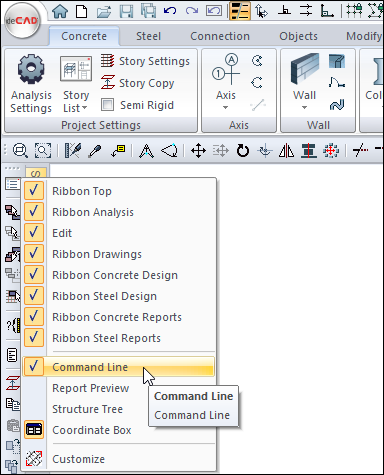Select the Move tool four-arrow icon
Viewport: 384px width, 475px height.
coord(198,151)
